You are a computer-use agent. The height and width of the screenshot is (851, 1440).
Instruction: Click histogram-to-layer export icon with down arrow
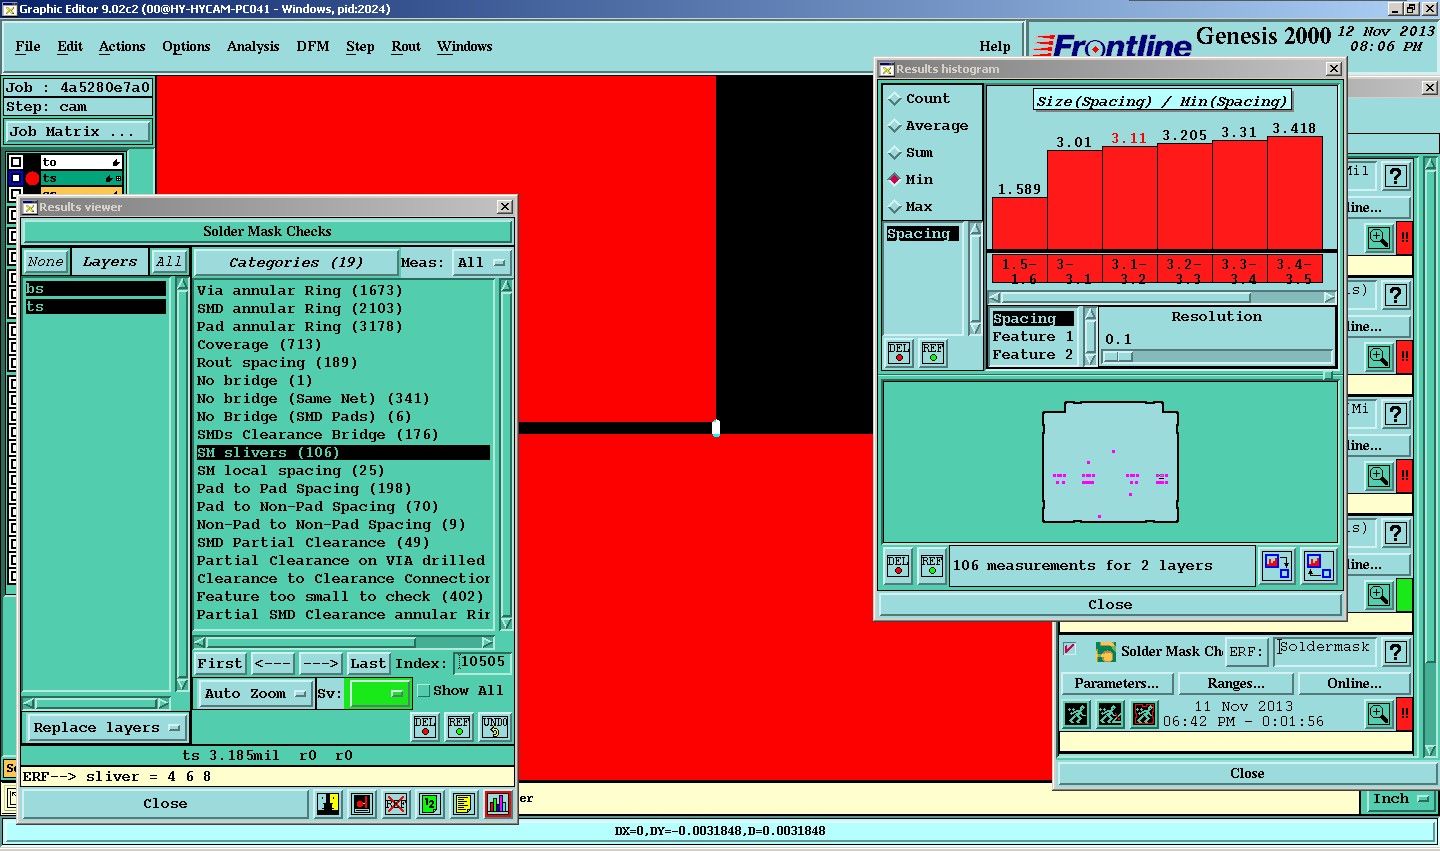(1277, 566)
